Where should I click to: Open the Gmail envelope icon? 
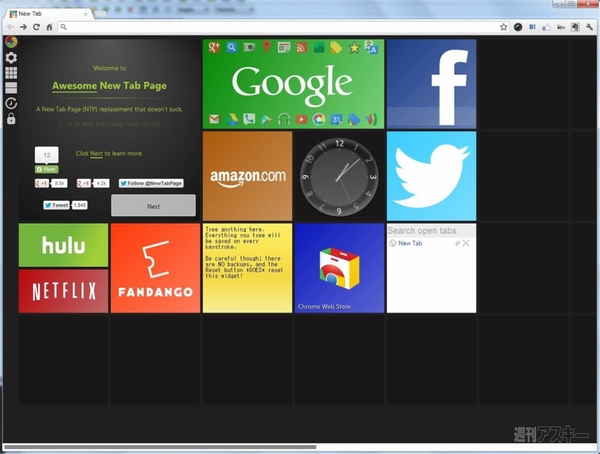click(x=214, y=119)
